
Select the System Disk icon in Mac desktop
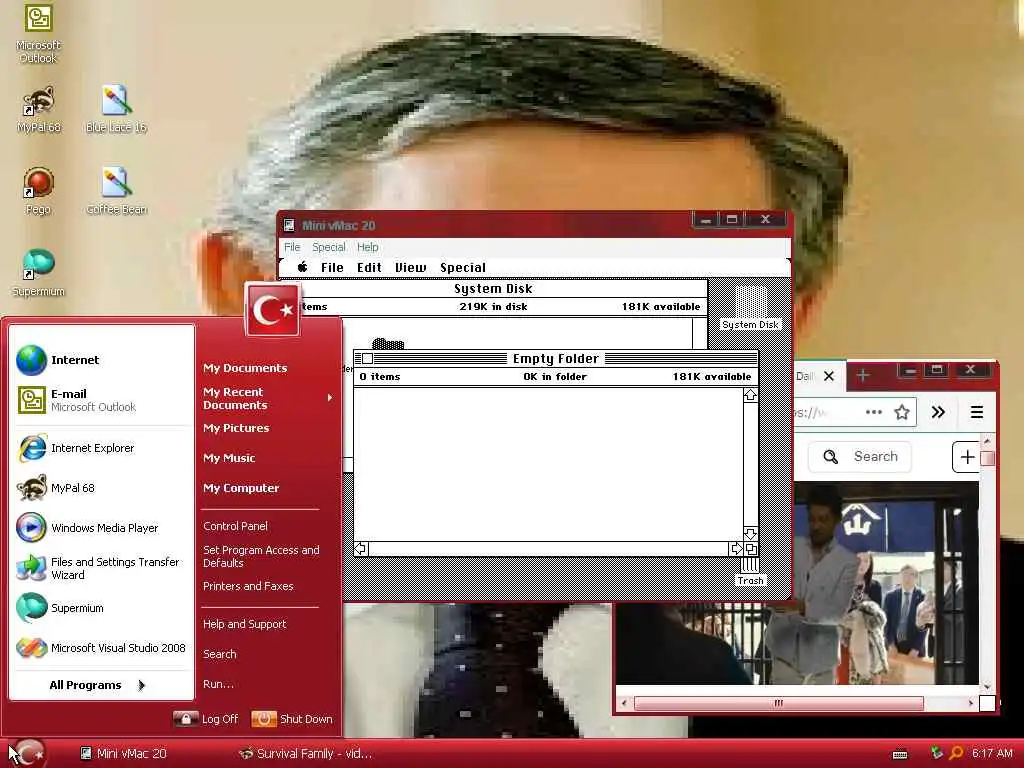750,308
